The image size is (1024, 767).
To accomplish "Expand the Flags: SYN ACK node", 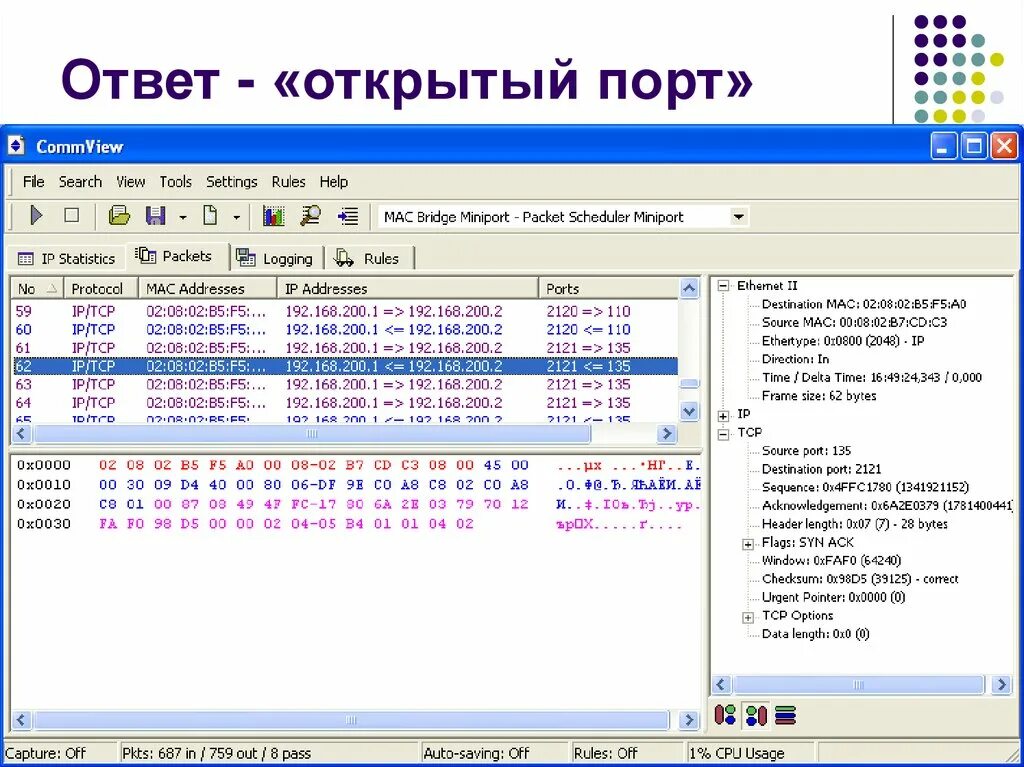I will point(748,544).
